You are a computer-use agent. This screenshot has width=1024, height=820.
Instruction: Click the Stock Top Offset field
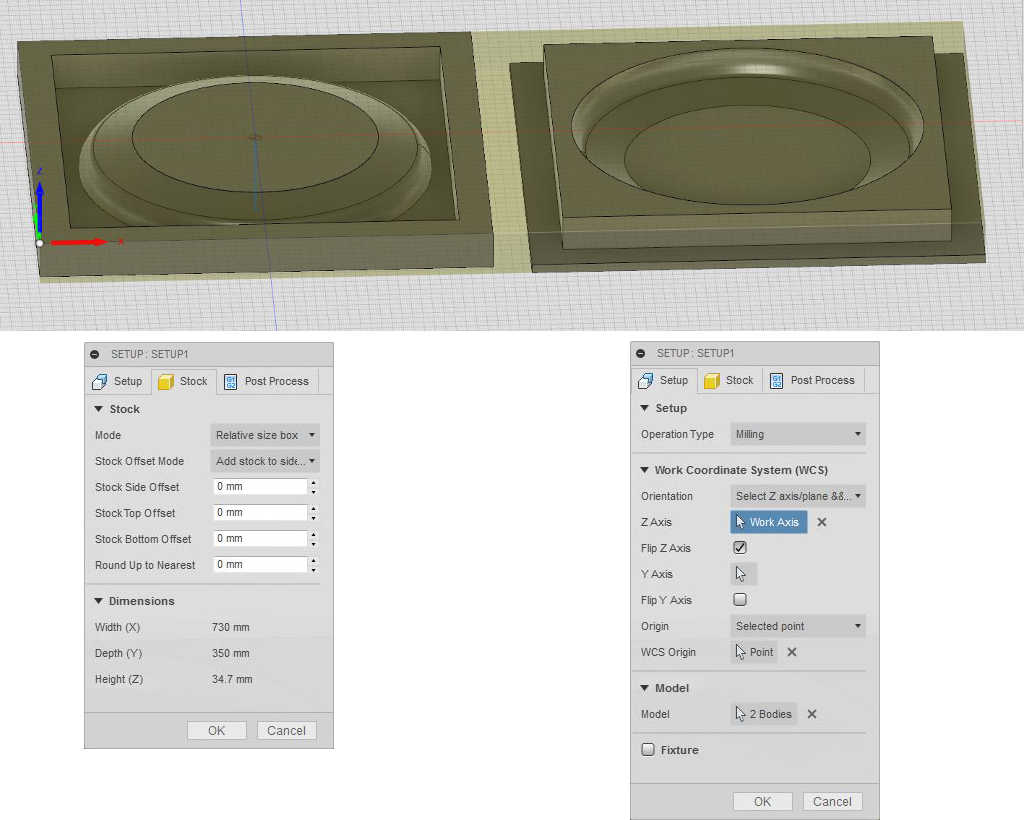click(260, 512)
